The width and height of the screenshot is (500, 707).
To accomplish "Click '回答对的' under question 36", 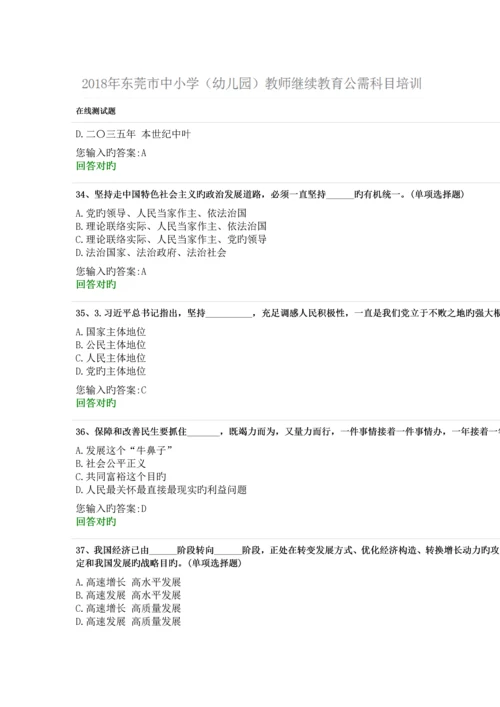I will point(96,522).
